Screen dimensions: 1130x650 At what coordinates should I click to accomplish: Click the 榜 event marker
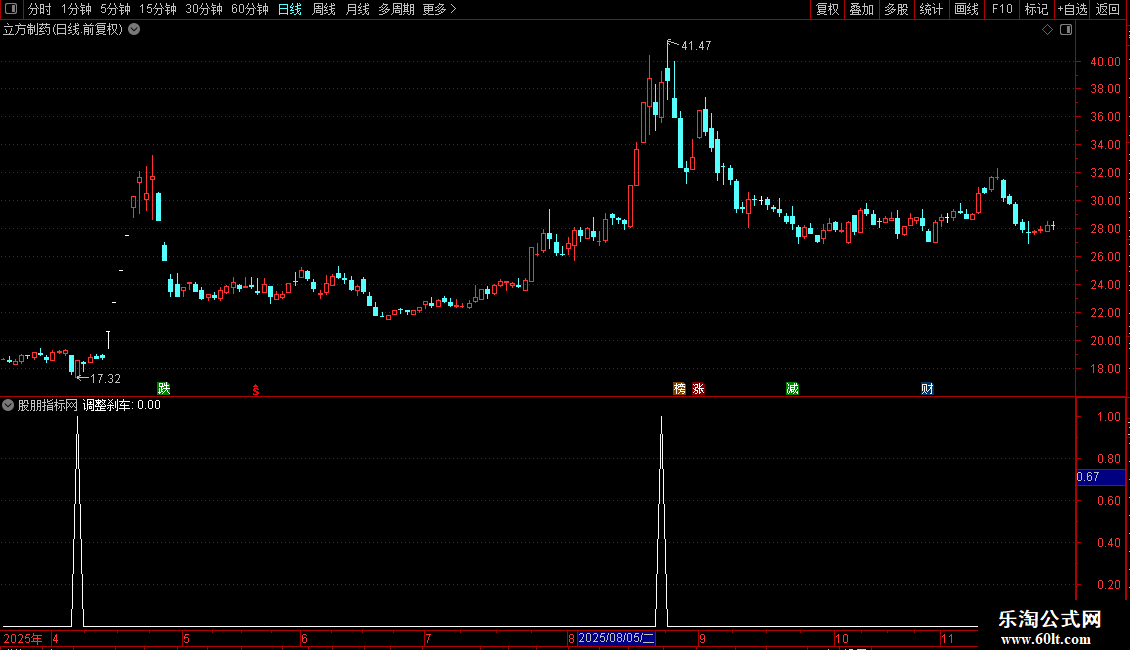click(679, 388)
